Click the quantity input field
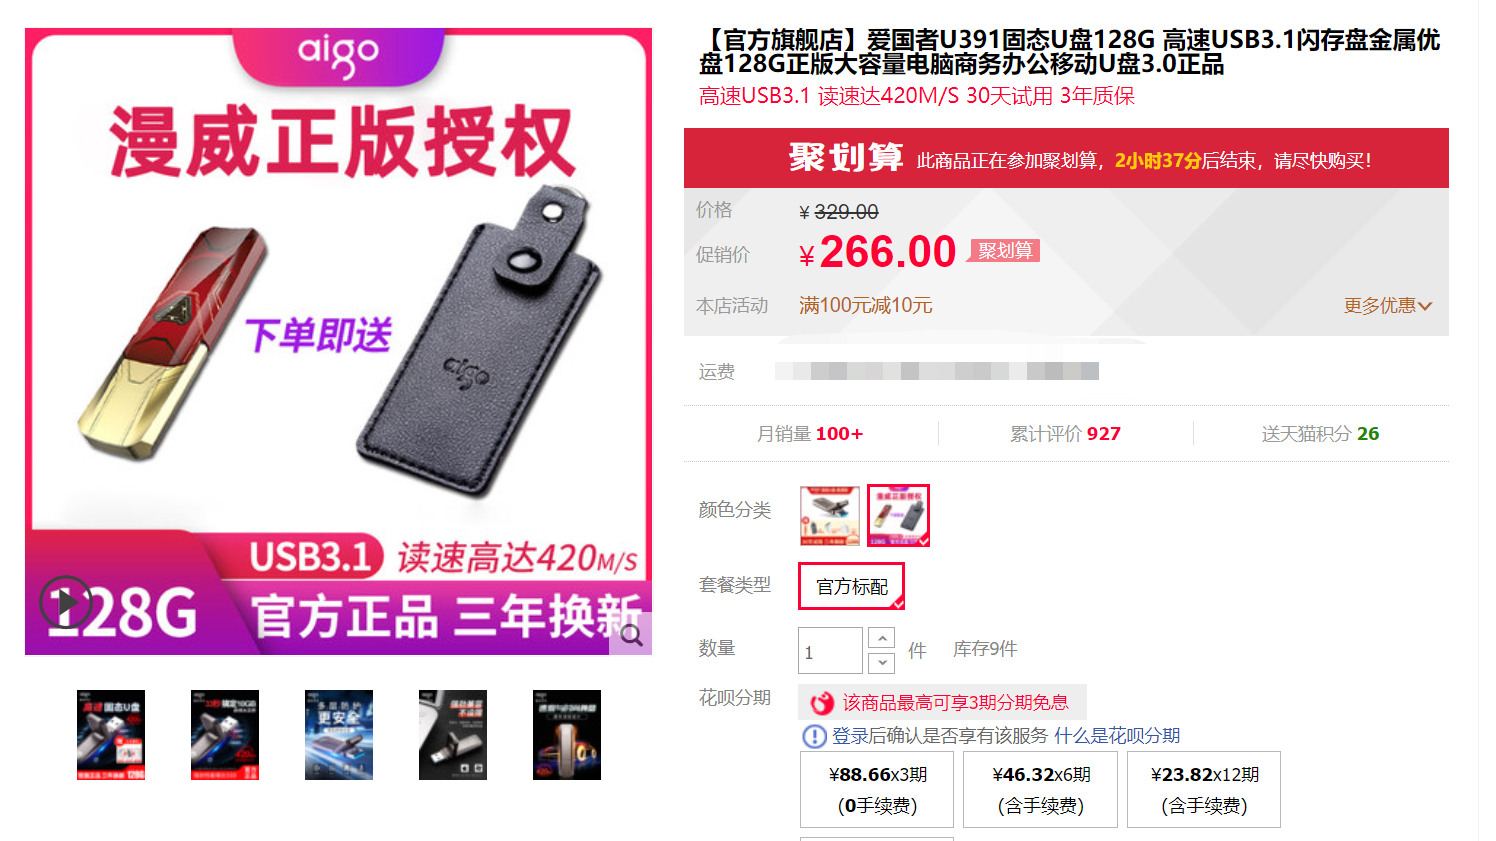The height and width of the screenshot is (841, 1496). [830, 651]
